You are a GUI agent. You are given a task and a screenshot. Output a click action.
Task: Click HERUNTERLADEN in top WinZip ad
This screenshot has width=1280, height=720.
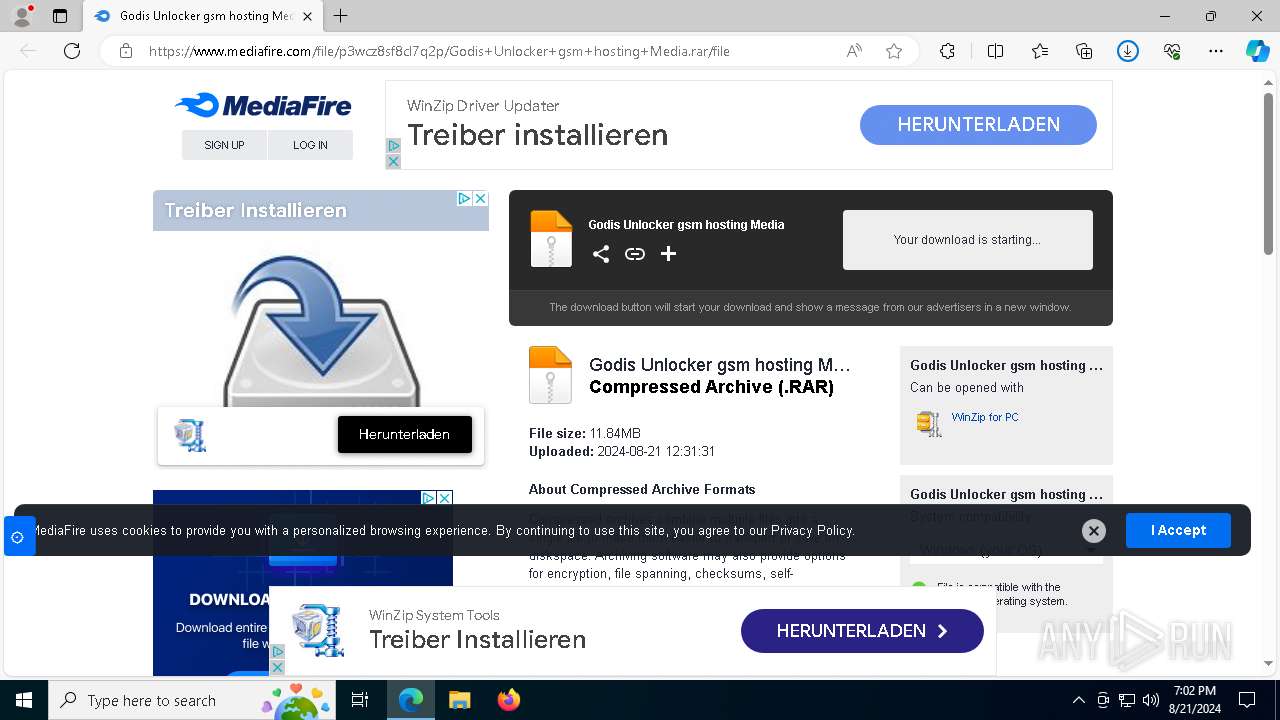978,125
